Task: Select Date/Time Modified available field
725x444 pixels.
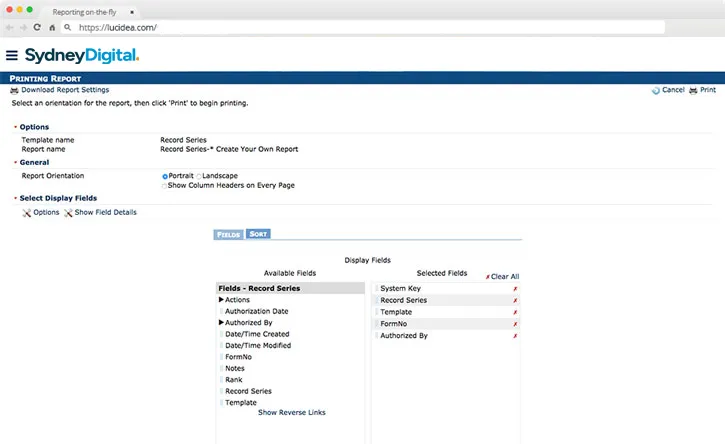Action: [x=258, y=345]
